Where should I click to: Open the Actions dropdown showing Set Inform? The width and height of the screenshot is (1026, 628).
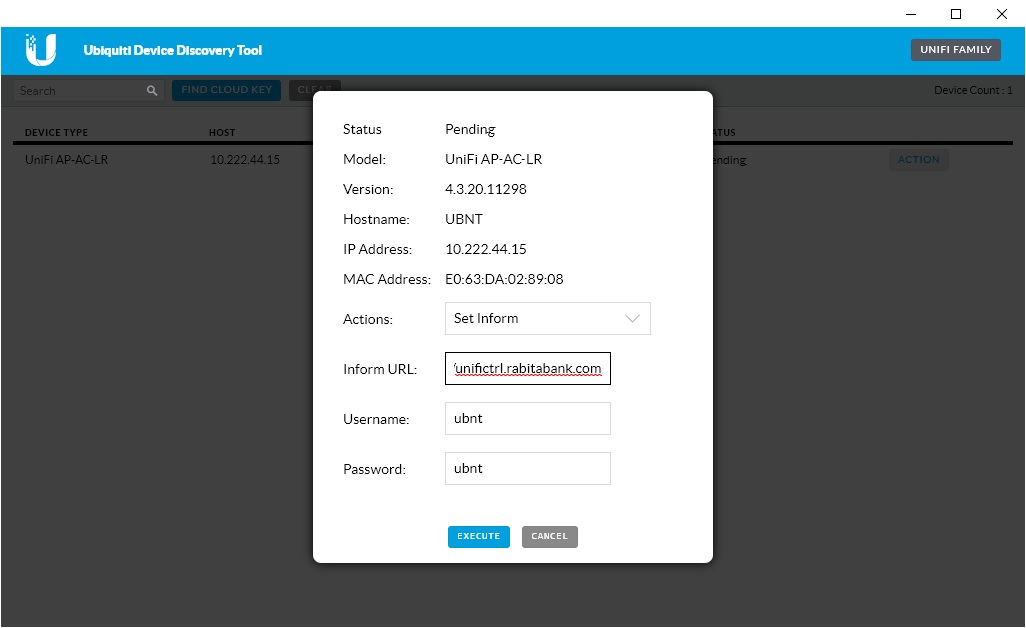coord(548,319)
